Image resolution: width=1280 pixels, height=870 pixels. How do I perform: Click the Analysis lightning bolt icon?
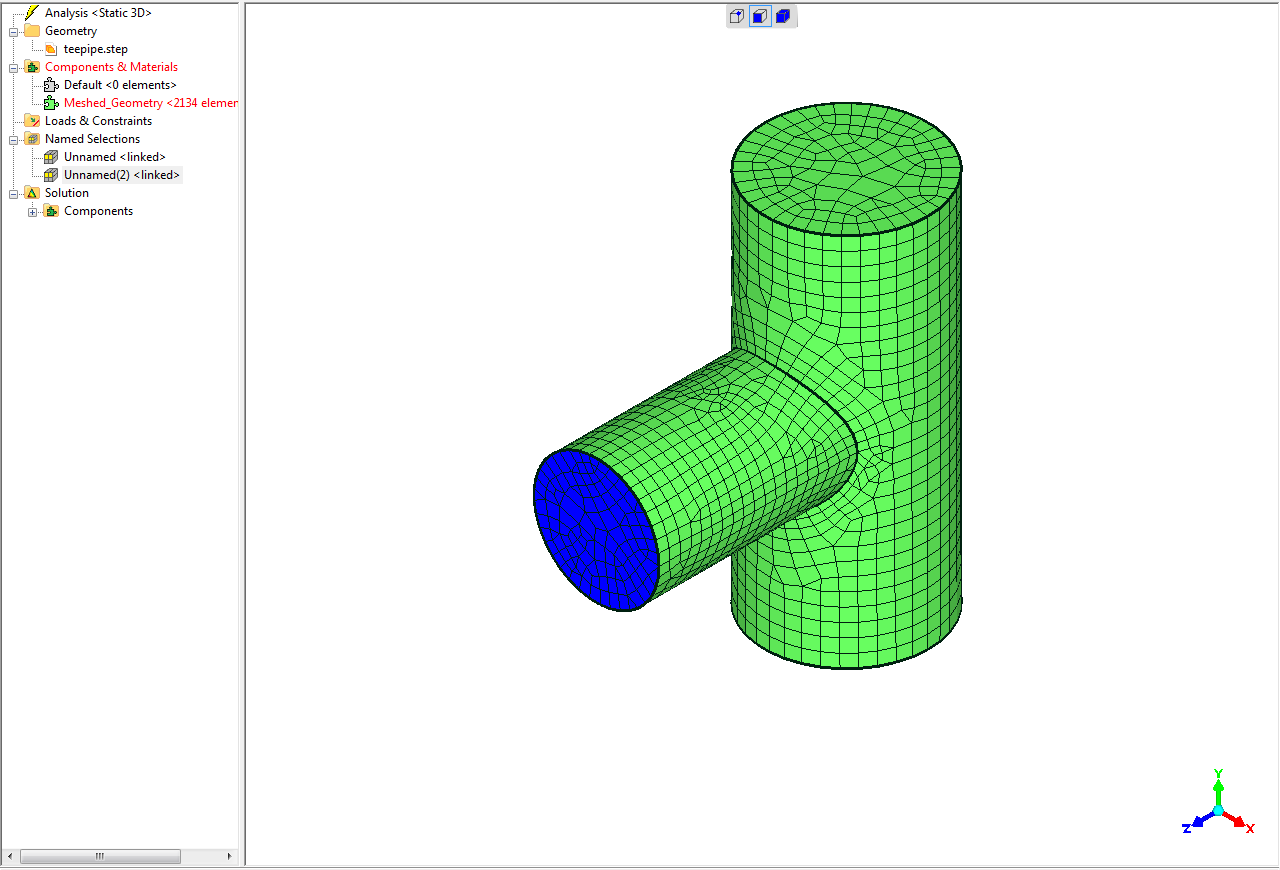click(32, 13)
